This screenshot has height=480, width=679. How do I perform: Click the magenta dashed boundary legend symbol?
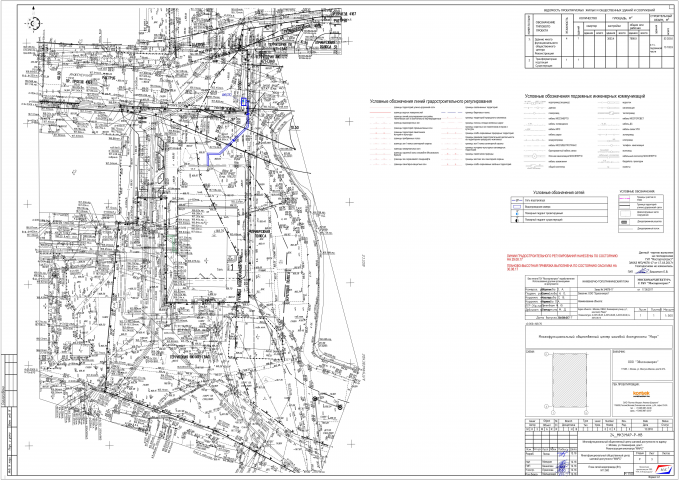pyautogui.click(x=626, y=198)
